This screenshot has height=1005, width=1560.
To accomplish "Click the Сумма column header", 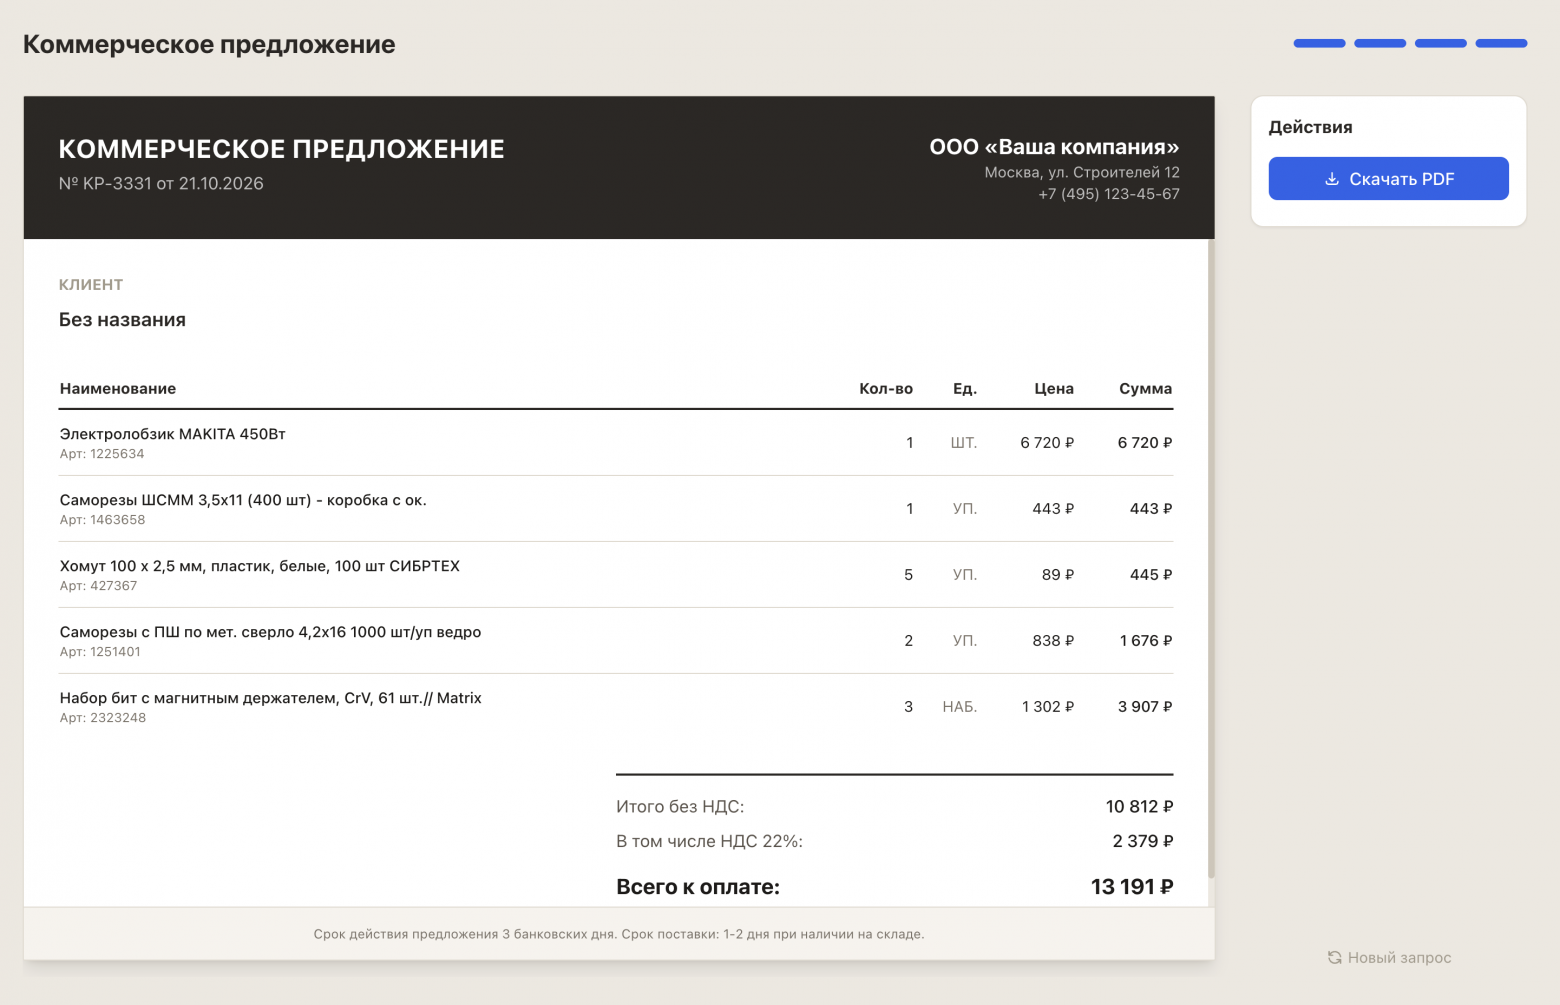I will click(x=1146, y=389).
